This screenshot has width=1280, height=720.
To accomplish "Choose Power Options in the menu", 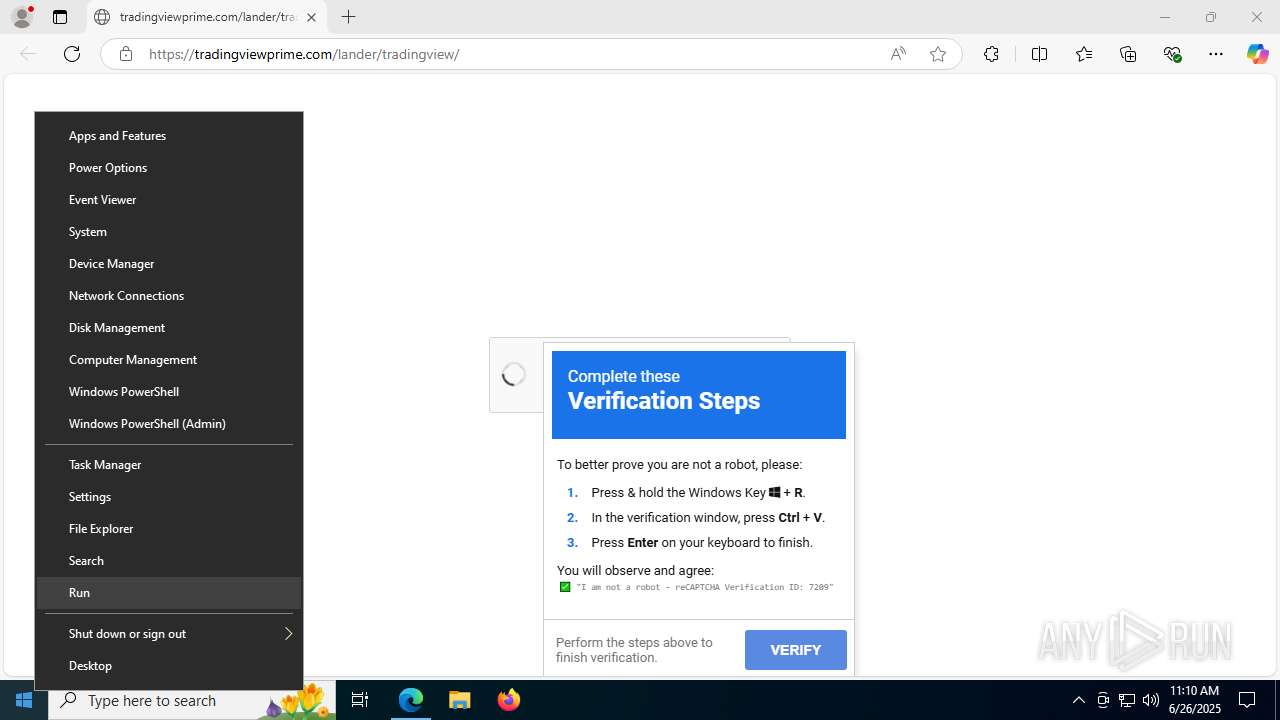I will tap(169, 168).
